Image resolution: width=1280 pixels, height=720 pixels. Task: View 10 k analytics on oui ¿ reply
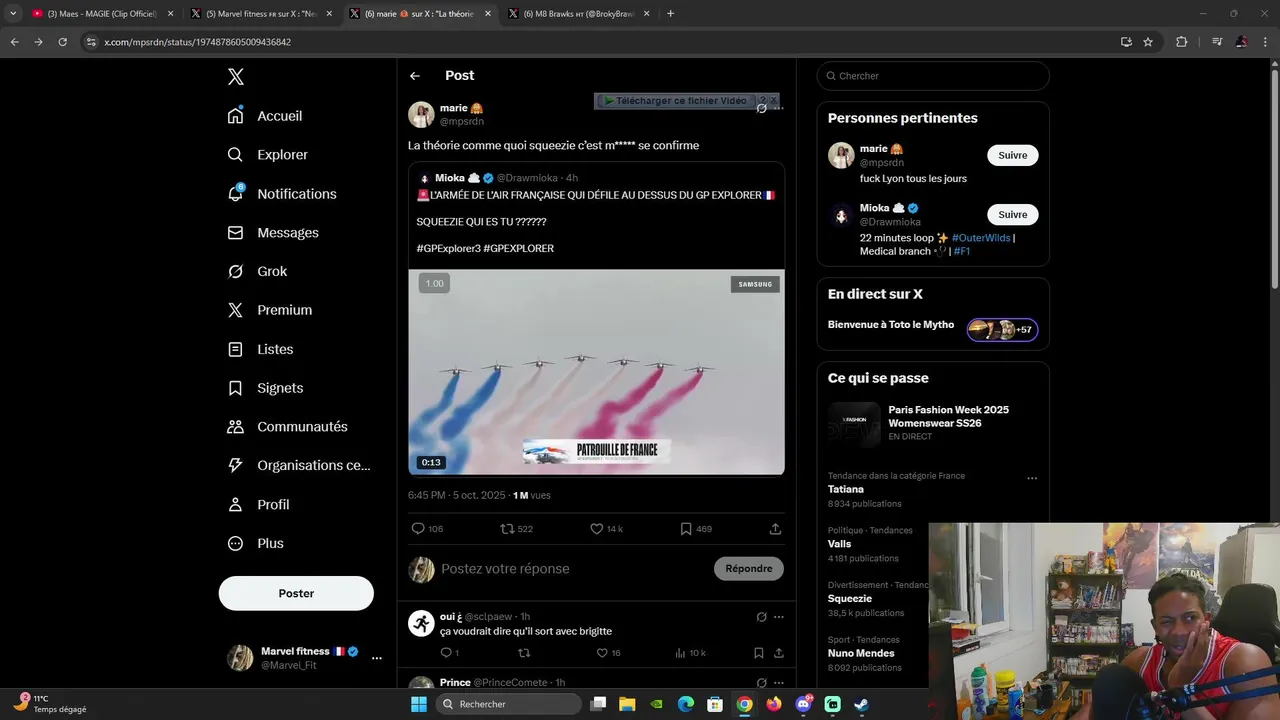[x=690, y=653]
